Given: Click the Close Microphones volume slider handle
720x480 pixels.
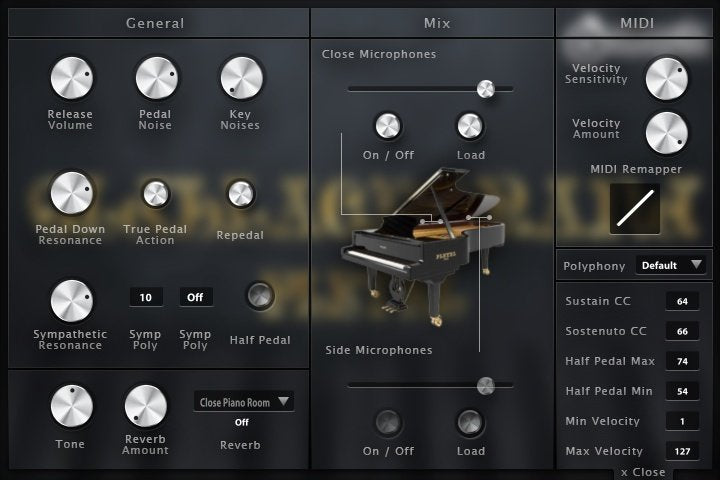Looking at the screenshot, I should click(485, 89).
